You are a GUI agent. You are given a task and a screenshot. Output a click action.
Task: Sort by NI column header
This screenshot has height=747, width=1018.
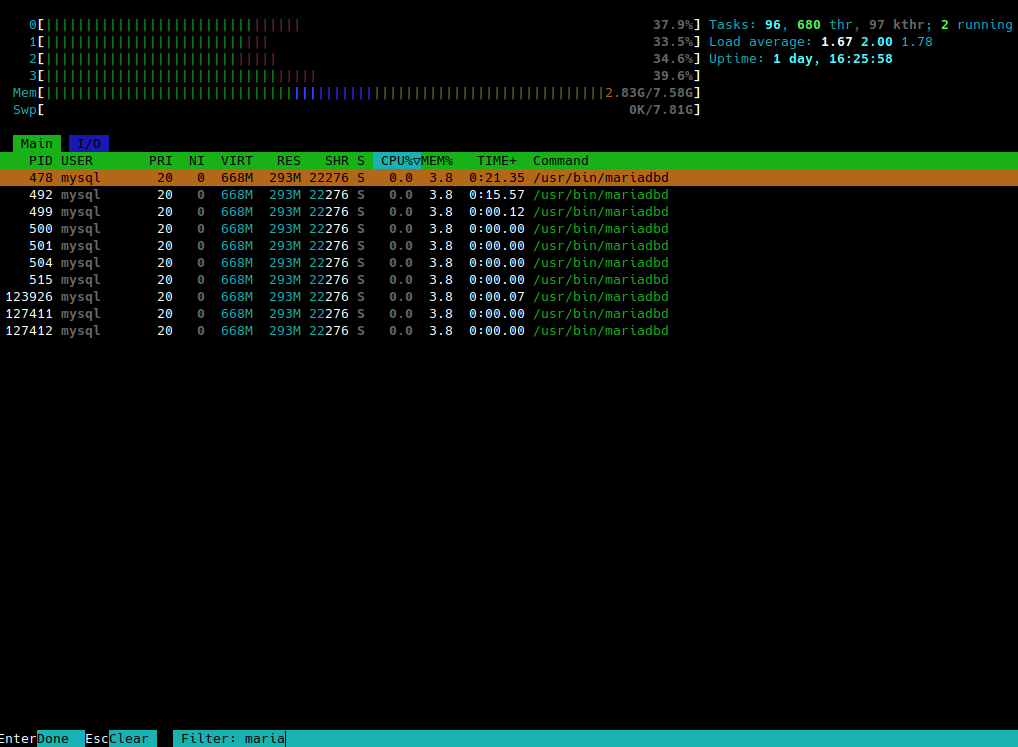pyautogui.click(x=197, y=160)
